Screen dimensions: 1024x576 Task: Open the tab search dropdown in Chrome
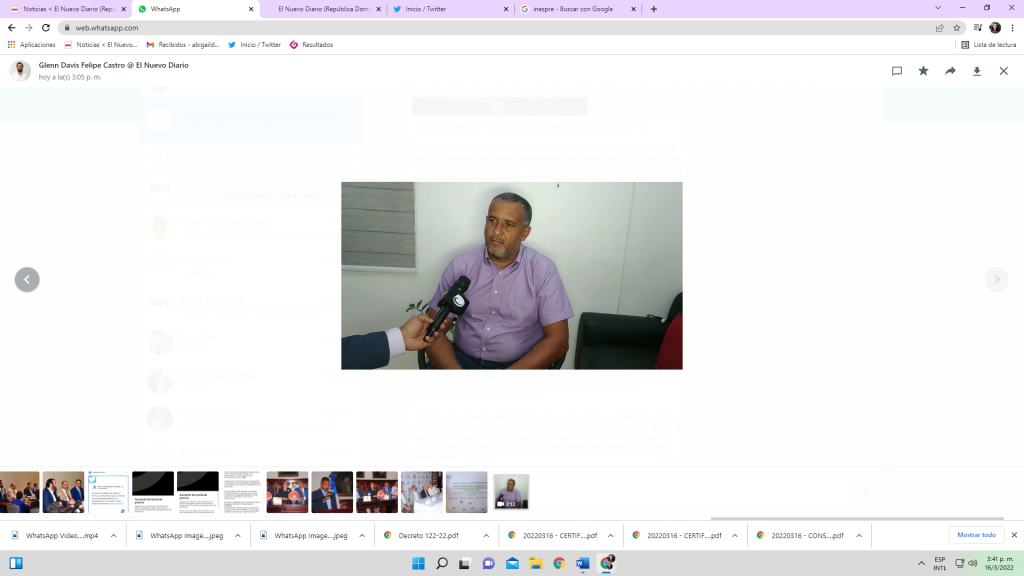click(x=938, y=8)
